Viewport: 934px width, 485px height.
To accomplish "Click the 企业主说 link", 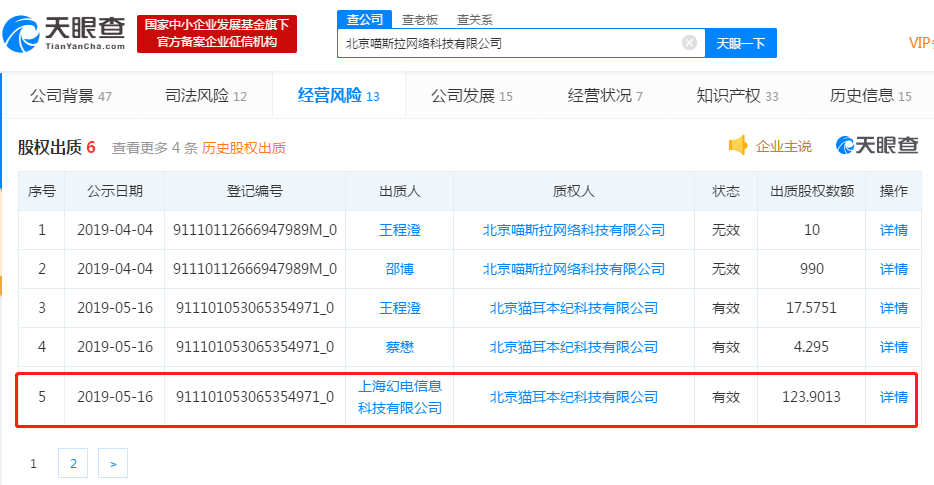I will pyautogui.click(x=783, y=146).
